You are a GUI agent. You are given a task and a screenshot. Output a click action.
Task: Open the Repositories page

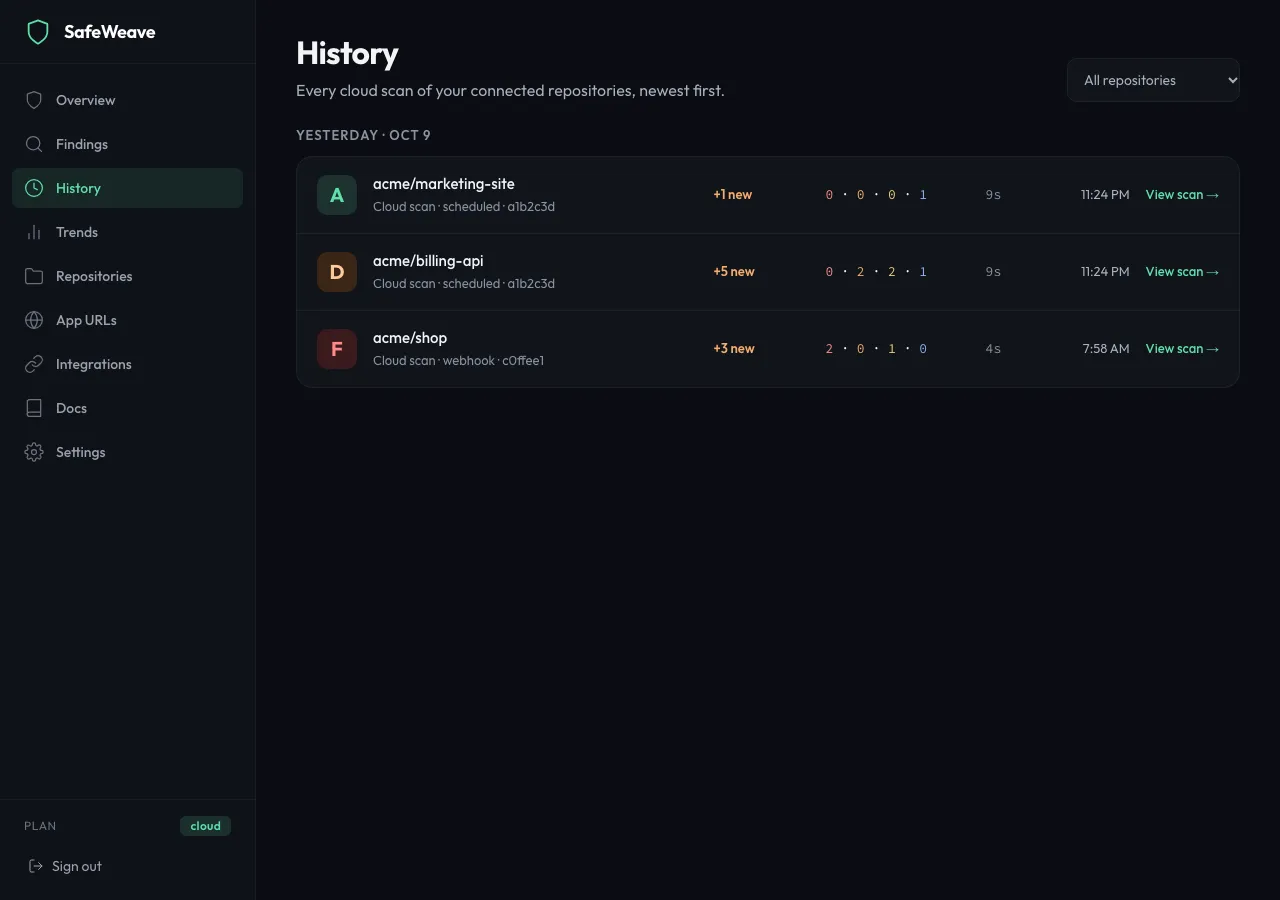pos(127,276)
